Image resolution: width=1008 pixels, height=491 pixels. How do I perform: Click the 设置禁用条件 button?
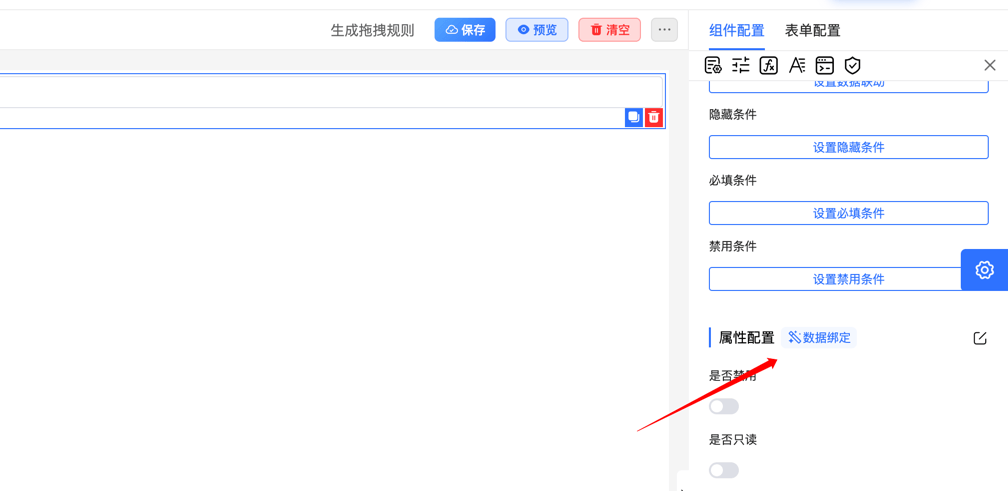click(849, 279)
